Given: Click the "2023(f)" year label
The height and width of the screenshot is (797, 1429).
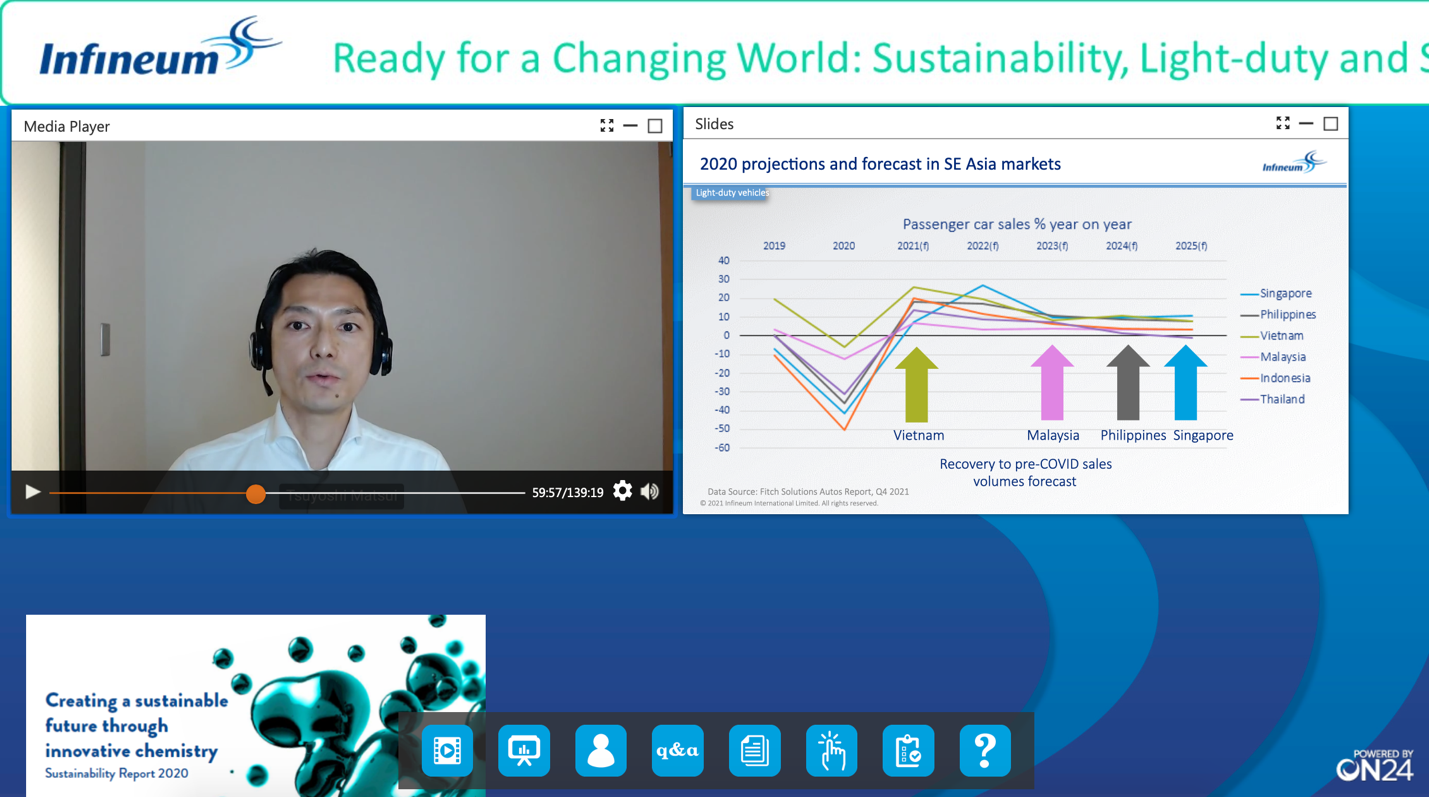Looking at the screenshot, I should coord(1052,246).
